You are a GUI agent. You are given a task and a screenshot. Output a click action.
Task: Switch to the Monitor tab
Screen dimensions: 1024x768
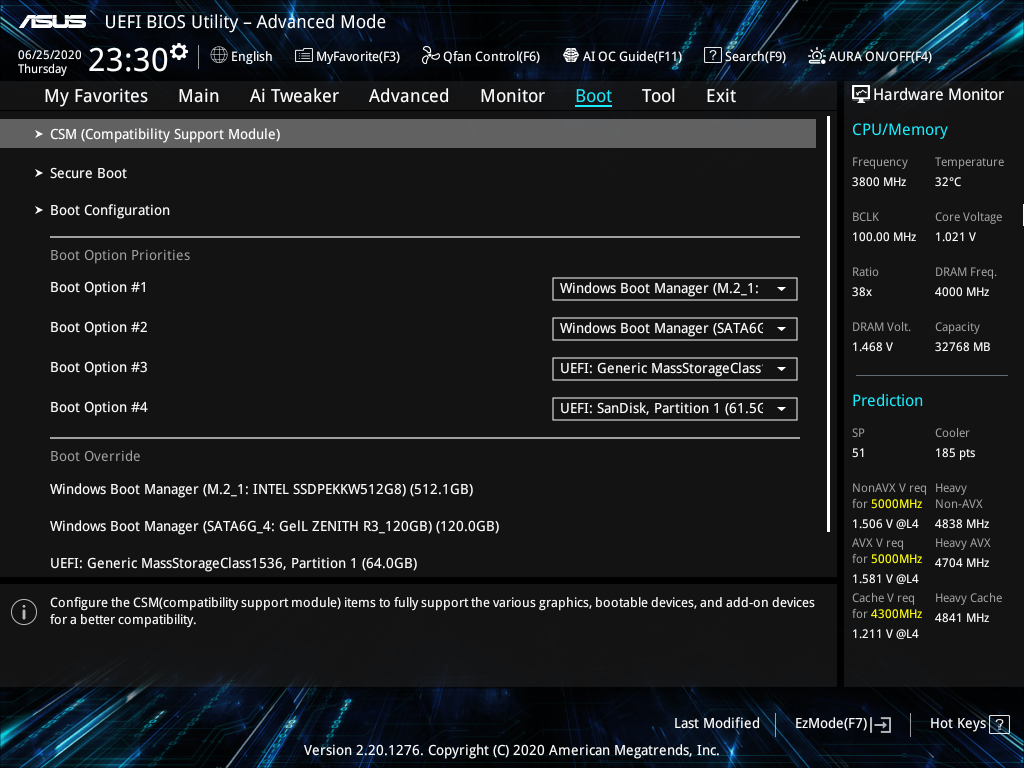[513, 96]
